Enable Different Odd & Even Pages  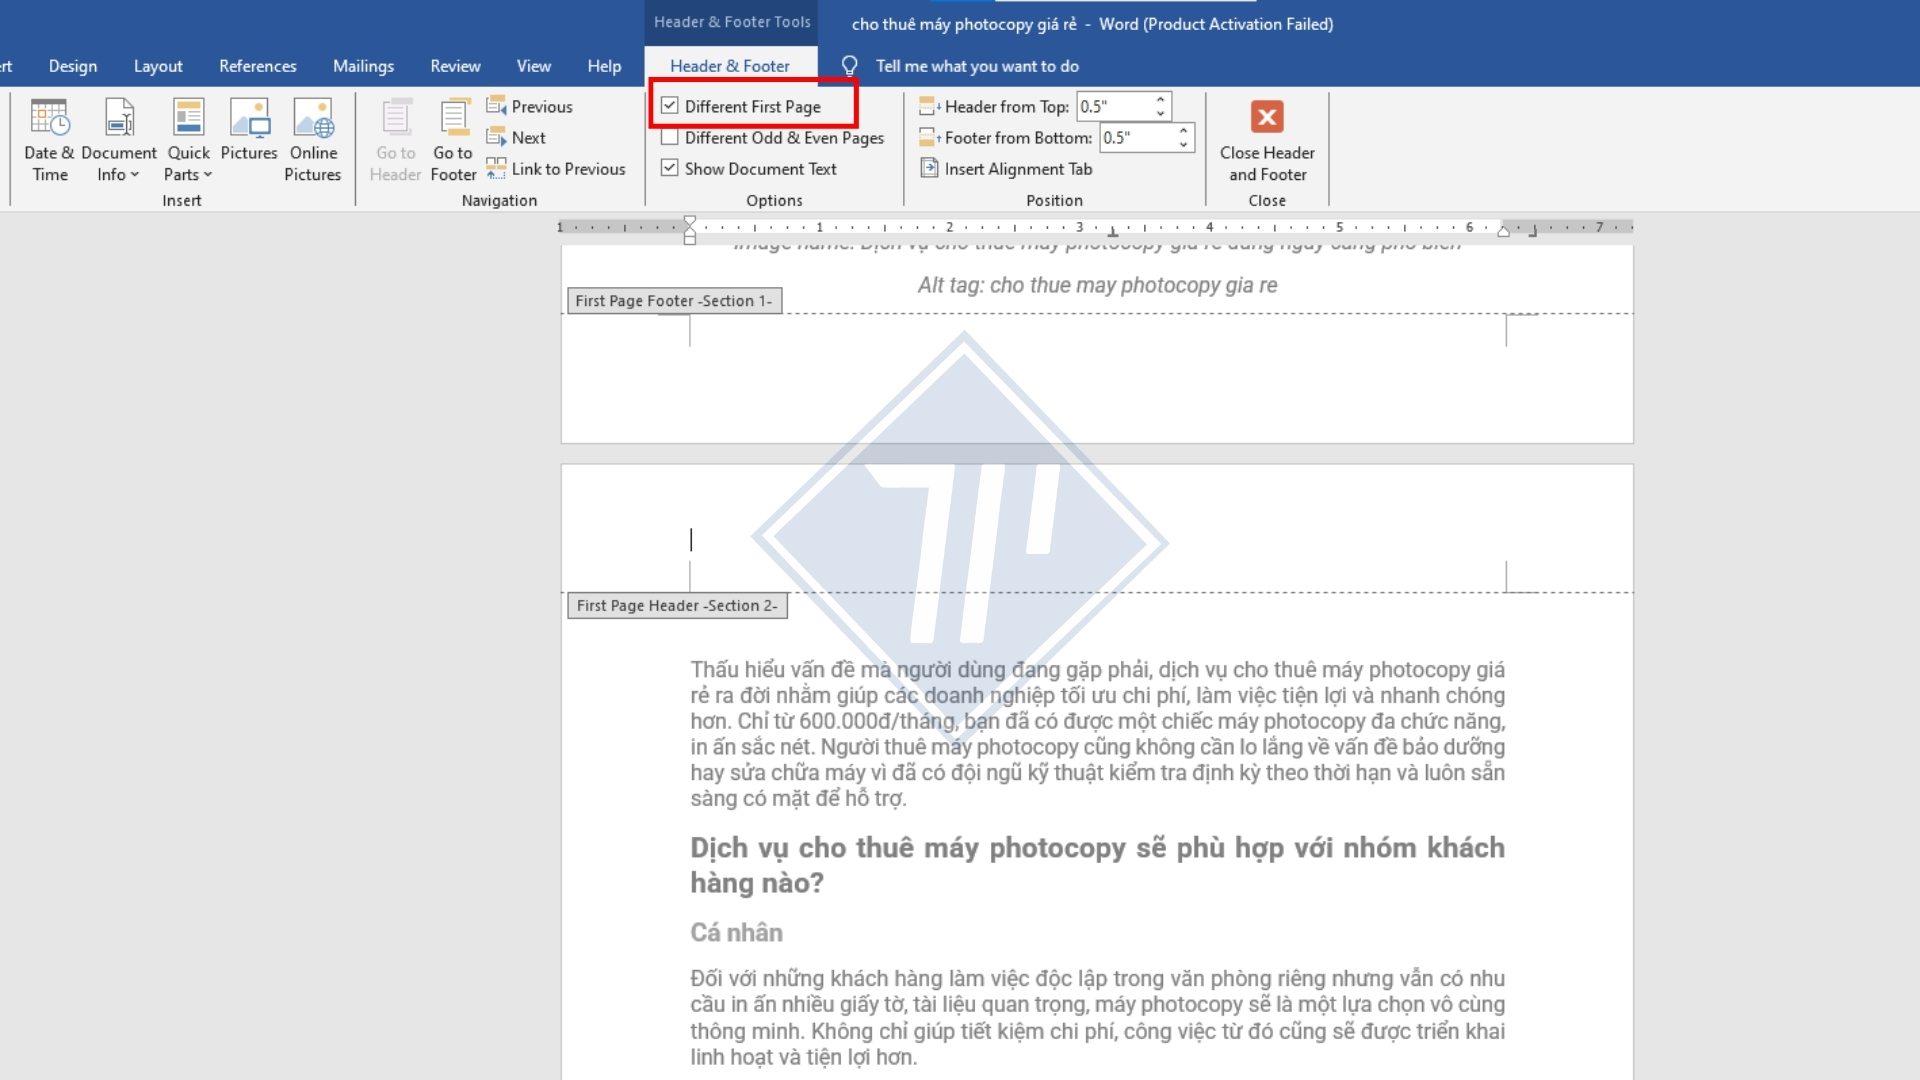click(x=670, y=137)
